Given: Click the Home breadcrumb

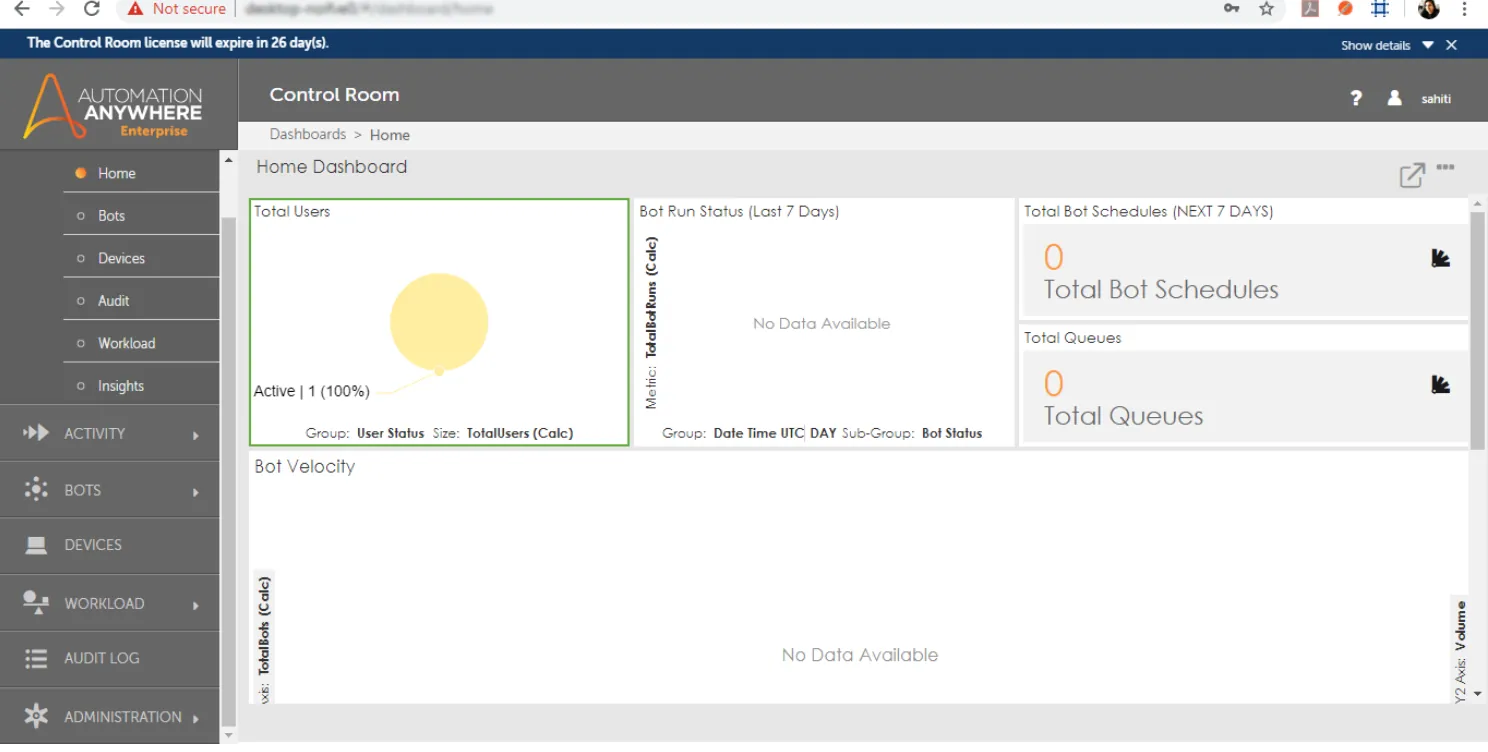Looking at the screenshot, I should tap(390, 134).
